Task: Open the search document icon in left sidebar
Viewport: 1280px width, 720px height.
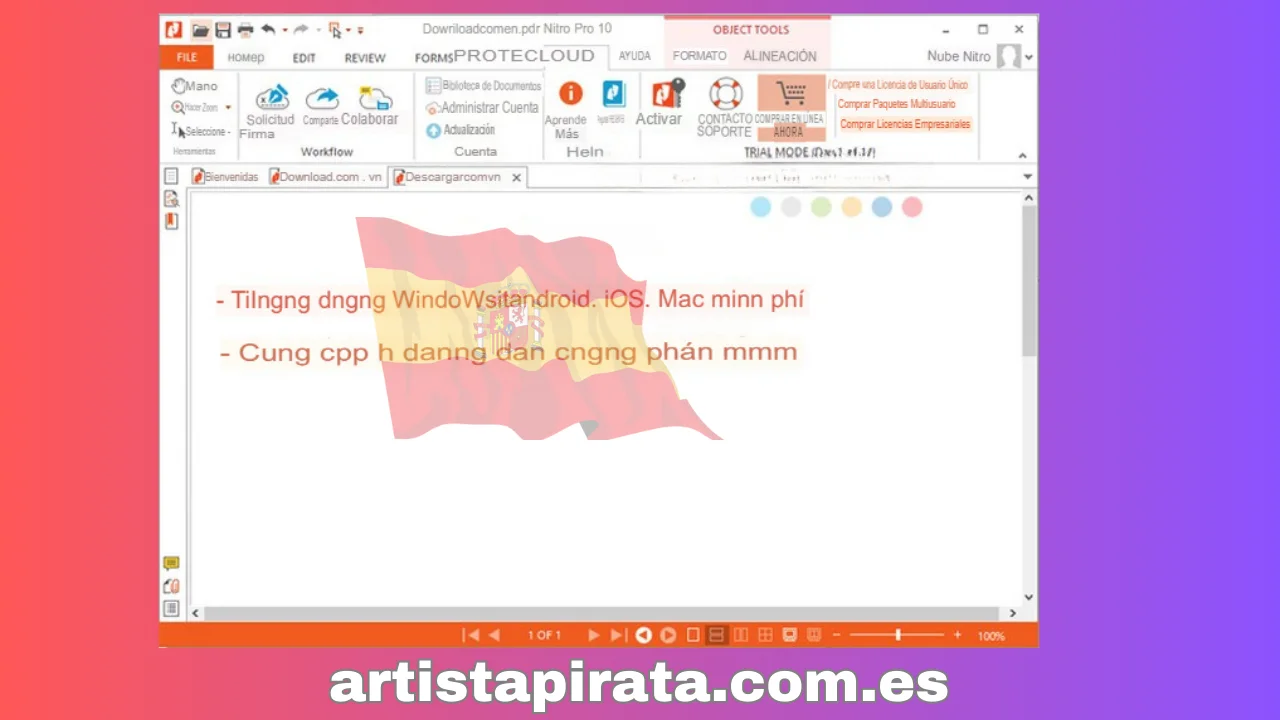Action: pos(171,199)
